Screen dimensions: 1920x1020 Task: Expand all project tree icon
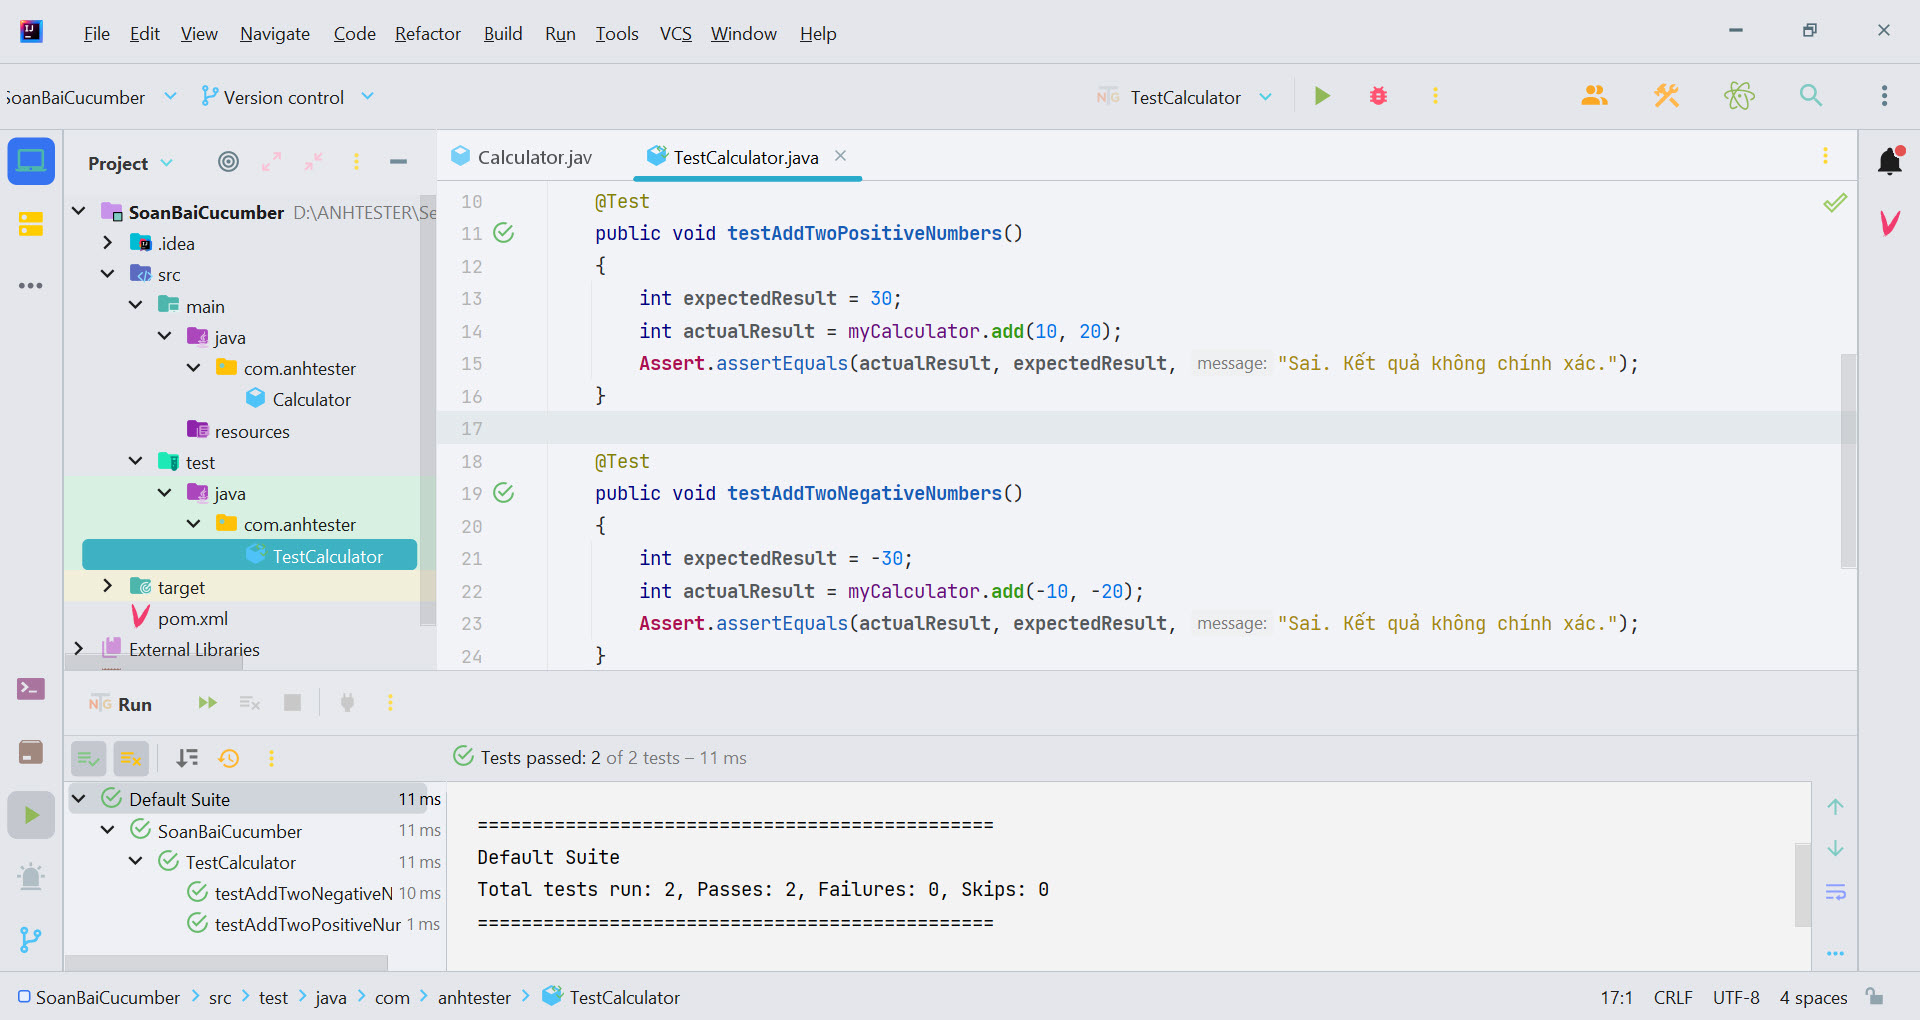click(272, 162)
